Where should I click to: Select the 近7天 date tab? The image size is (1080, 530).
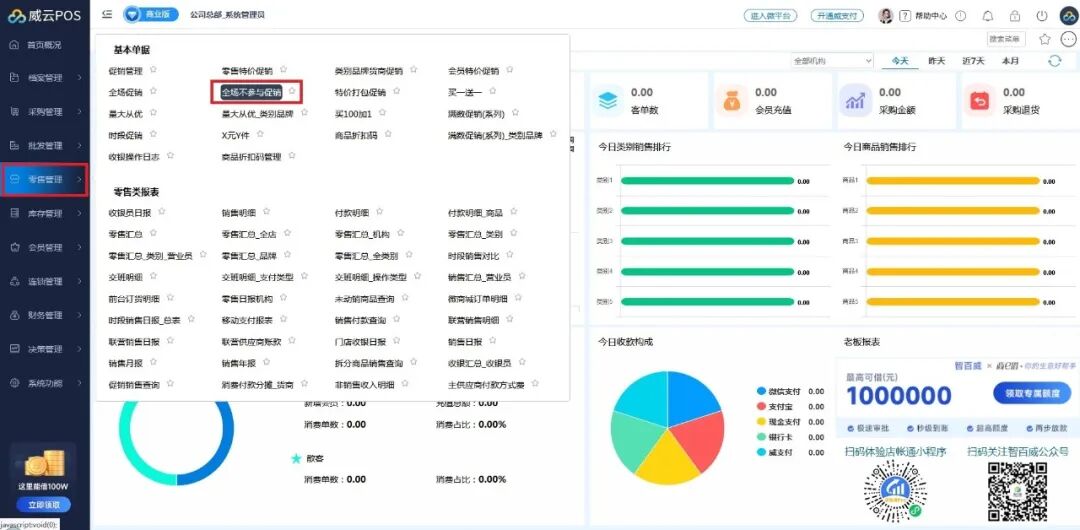[x=973, y=61]
